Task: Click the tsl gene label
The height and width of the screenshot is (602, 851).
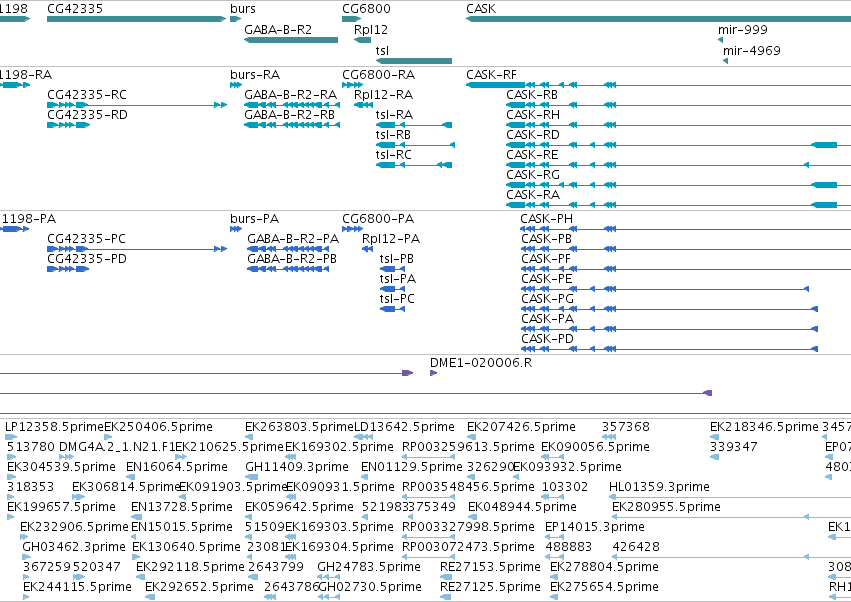Action: 382,50
